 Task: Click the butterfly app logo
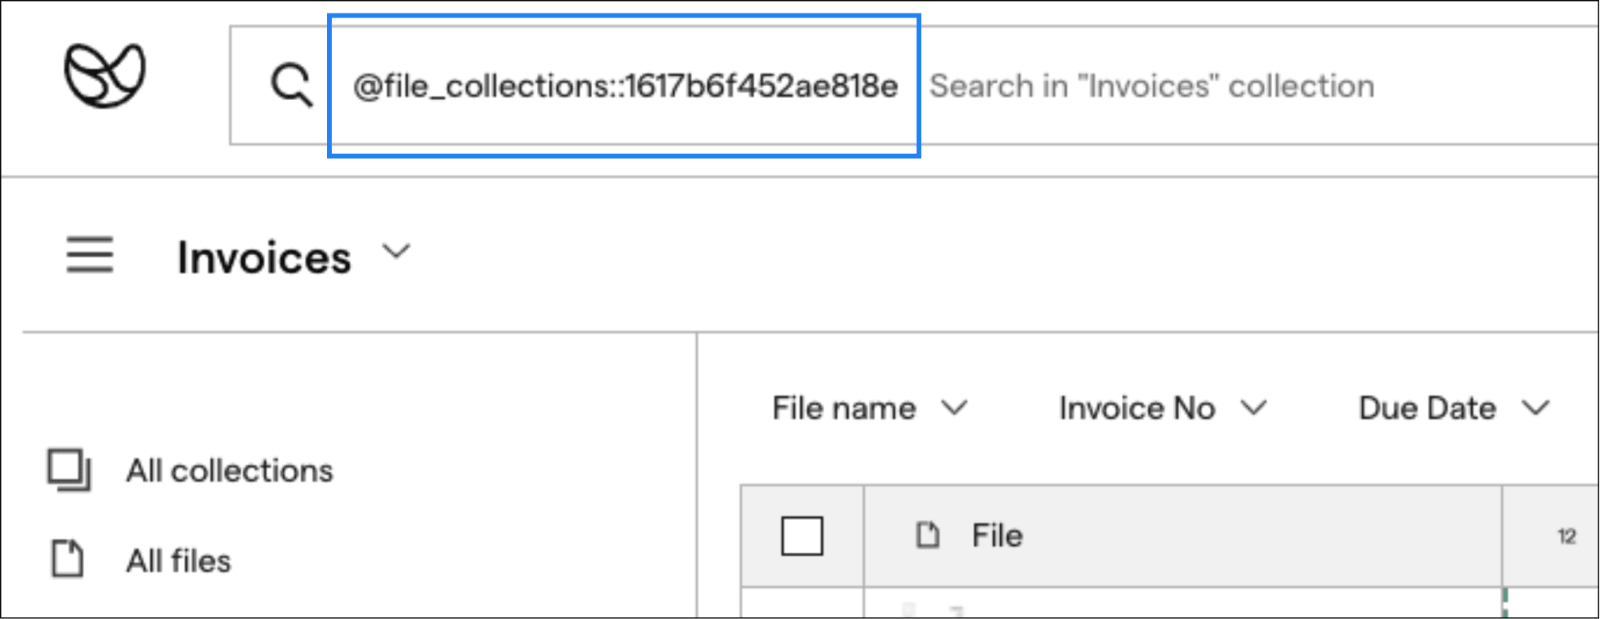[x=105, y=76]
